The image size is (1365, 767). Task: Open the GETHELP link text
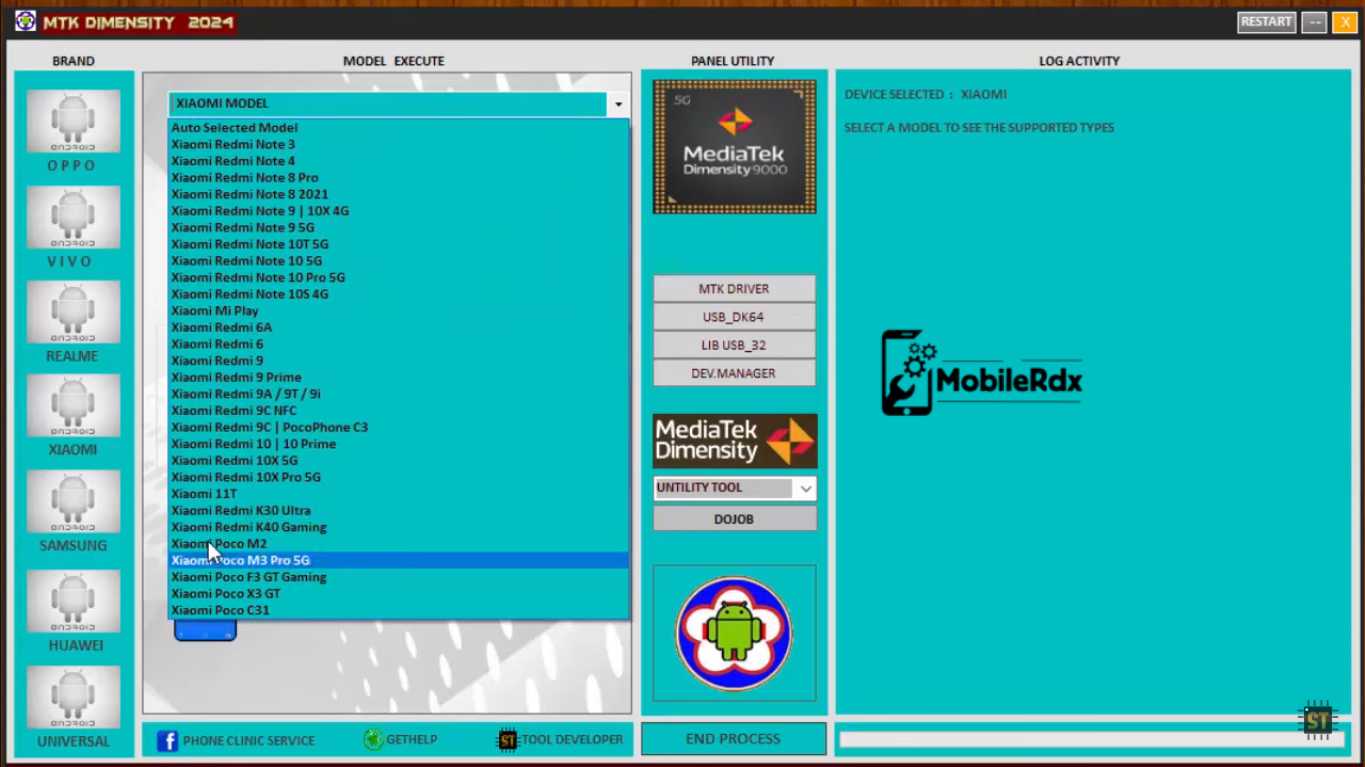tap(412, 740)
